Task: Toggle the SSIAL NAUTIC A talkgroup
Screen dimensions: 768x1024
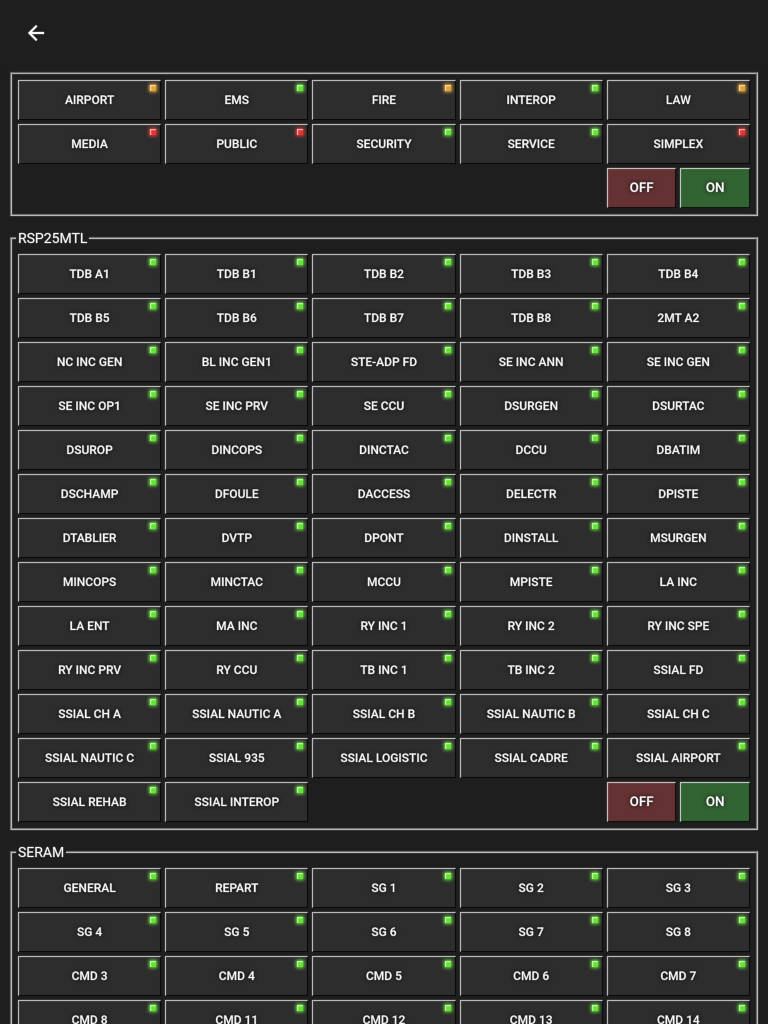Action: tap(236, 714)
